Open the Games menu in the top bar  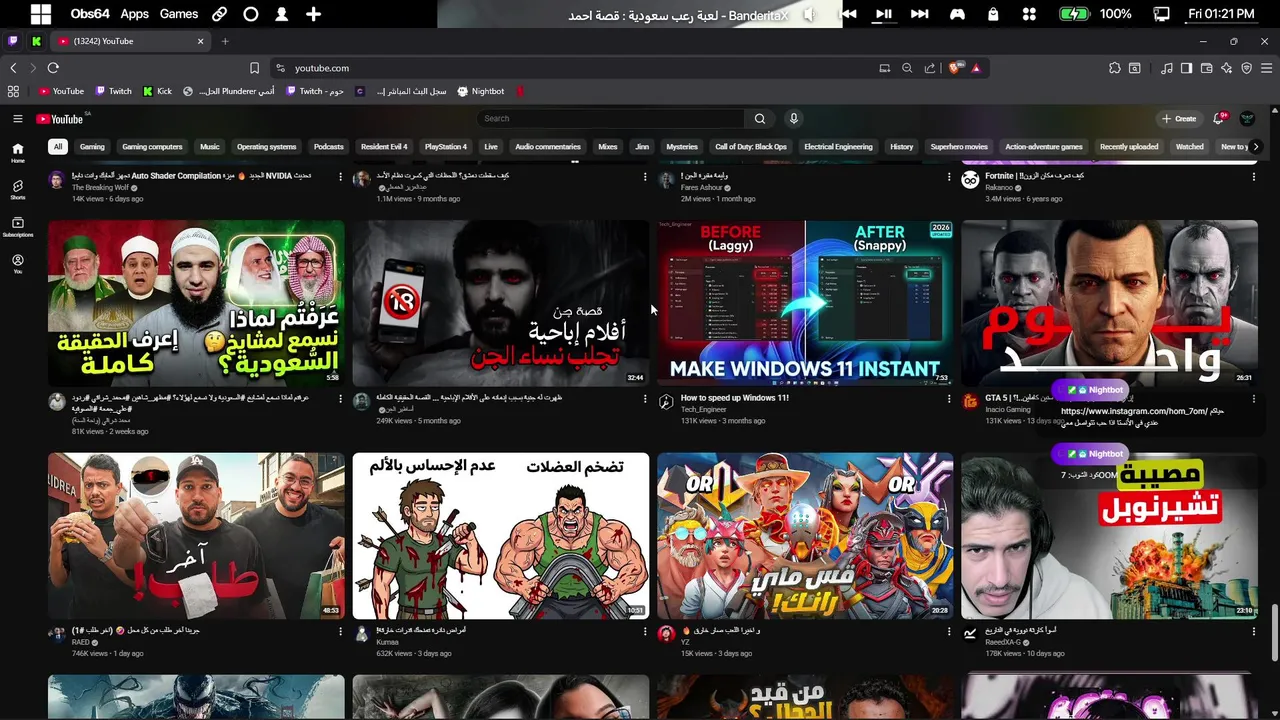click(179, 14)
